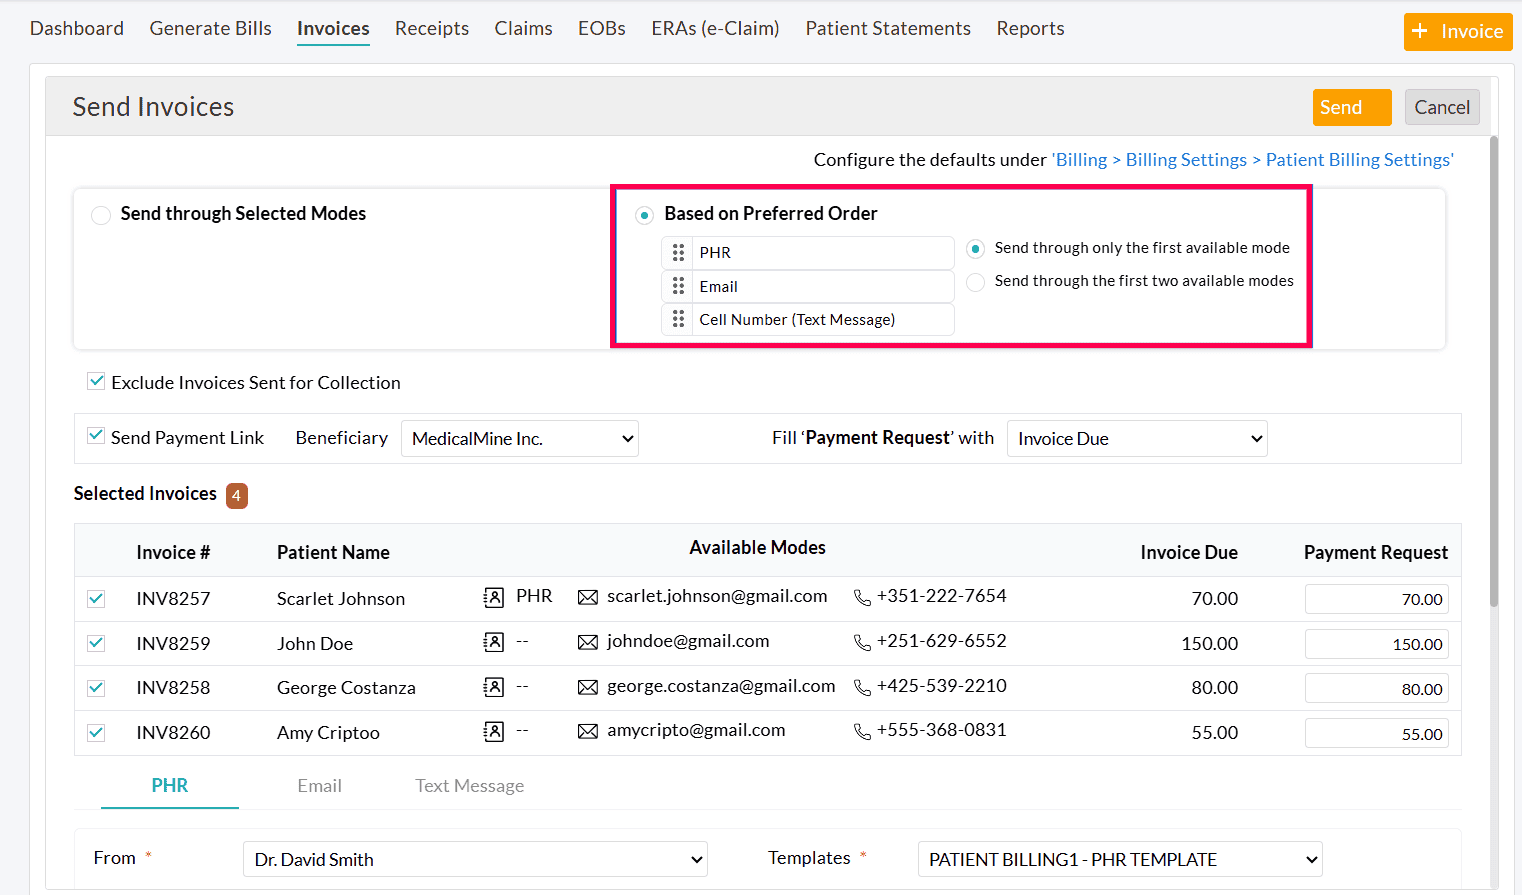This screenshot has height=895, width=1522.
Task: Enable Send through the first two available modes
Action: [x=975, y=281]
